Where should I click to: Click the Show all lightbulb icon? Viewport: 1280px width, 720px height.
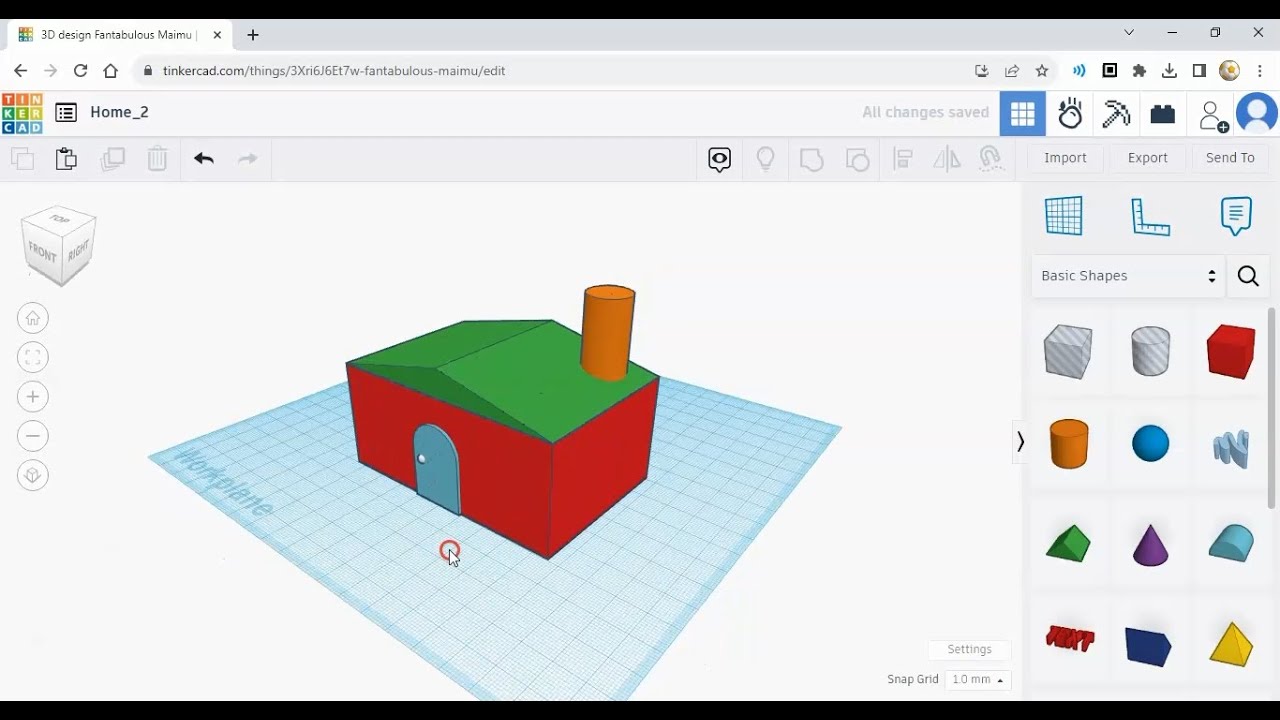pyautogui.click(x=766, y=159)
